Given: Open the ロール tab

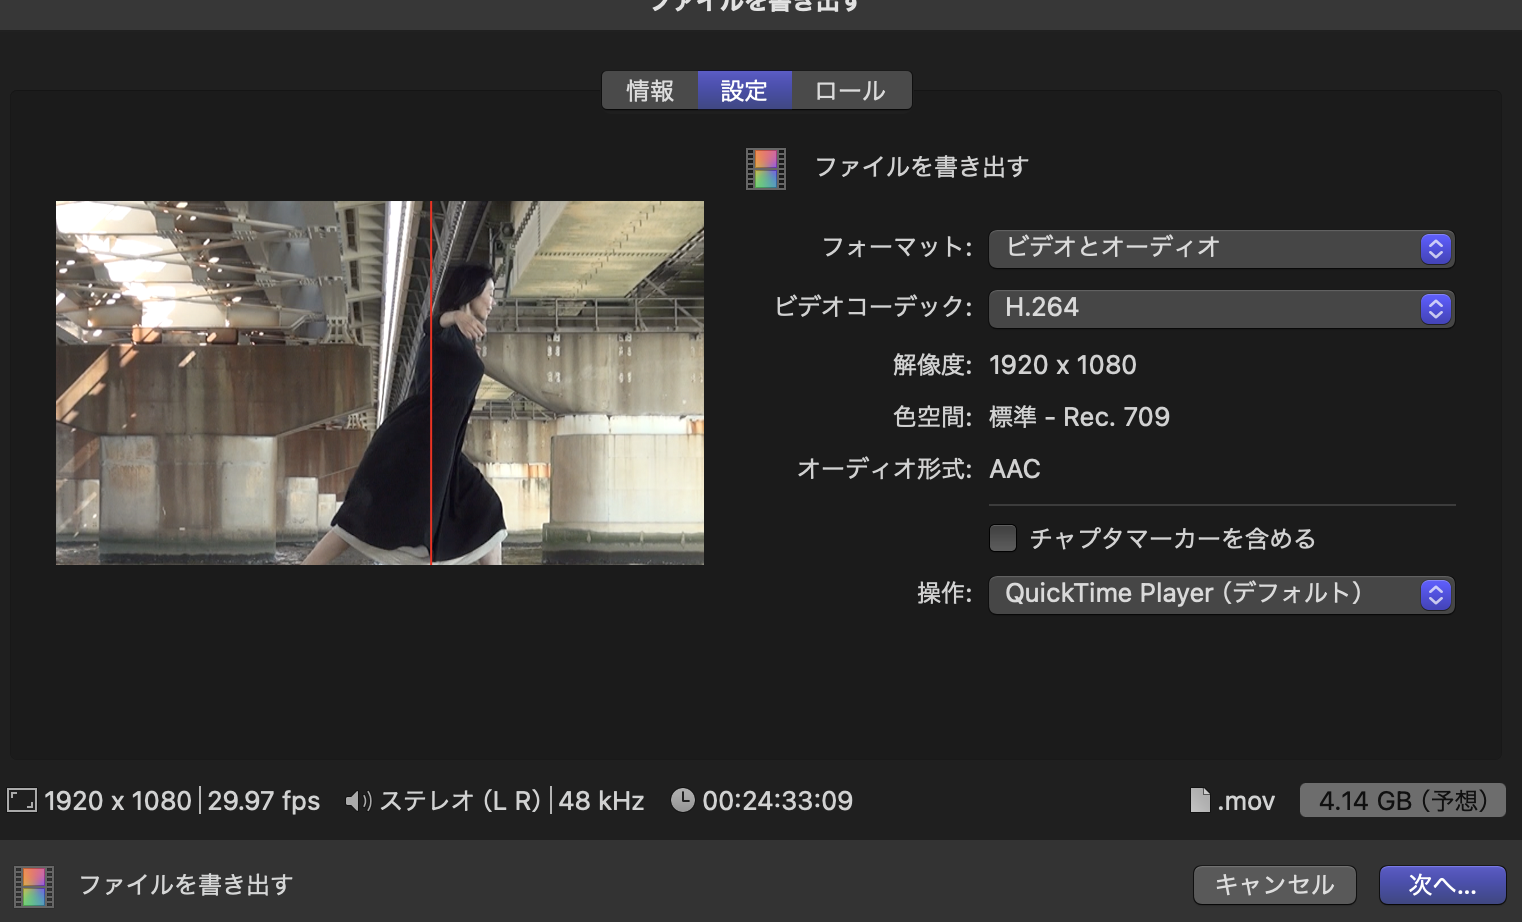Looking at the screenshot, I should (851, 91).
